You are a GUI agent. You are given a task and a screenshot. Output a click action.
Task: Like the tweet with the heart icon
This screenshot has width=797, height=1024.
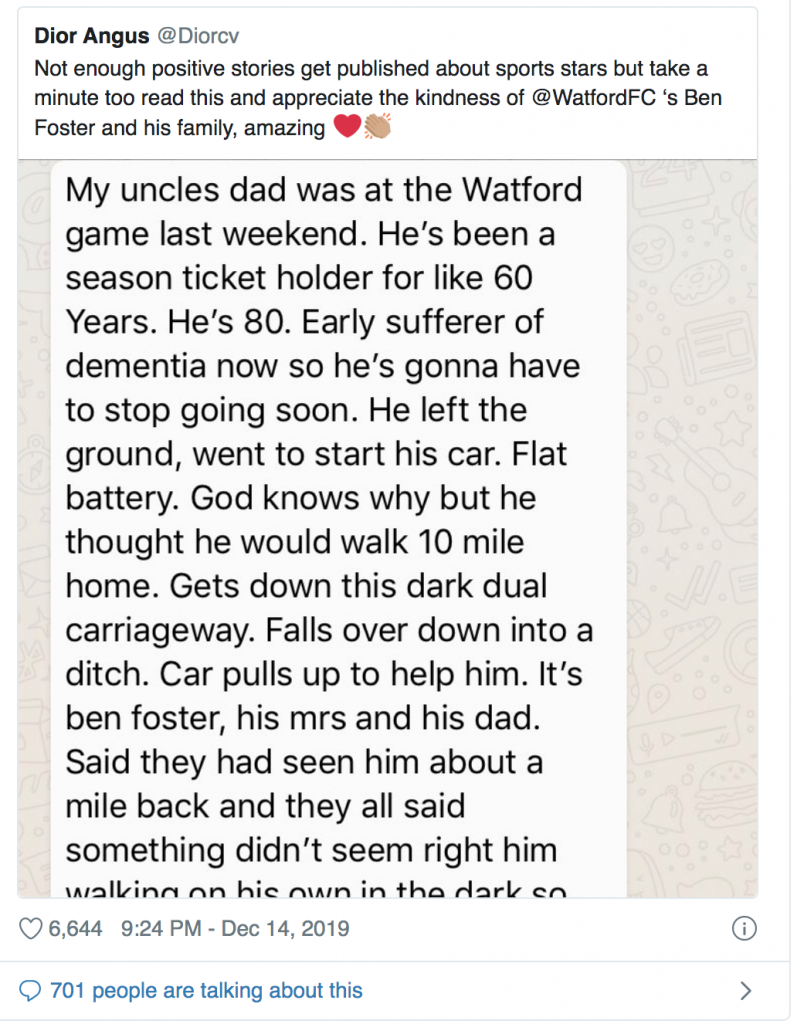click(32, 929)
